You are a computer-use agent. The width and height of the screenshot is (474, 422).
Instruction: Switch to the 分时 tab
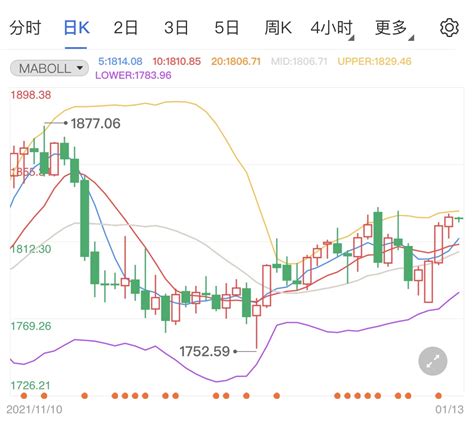tap(25, 28)
